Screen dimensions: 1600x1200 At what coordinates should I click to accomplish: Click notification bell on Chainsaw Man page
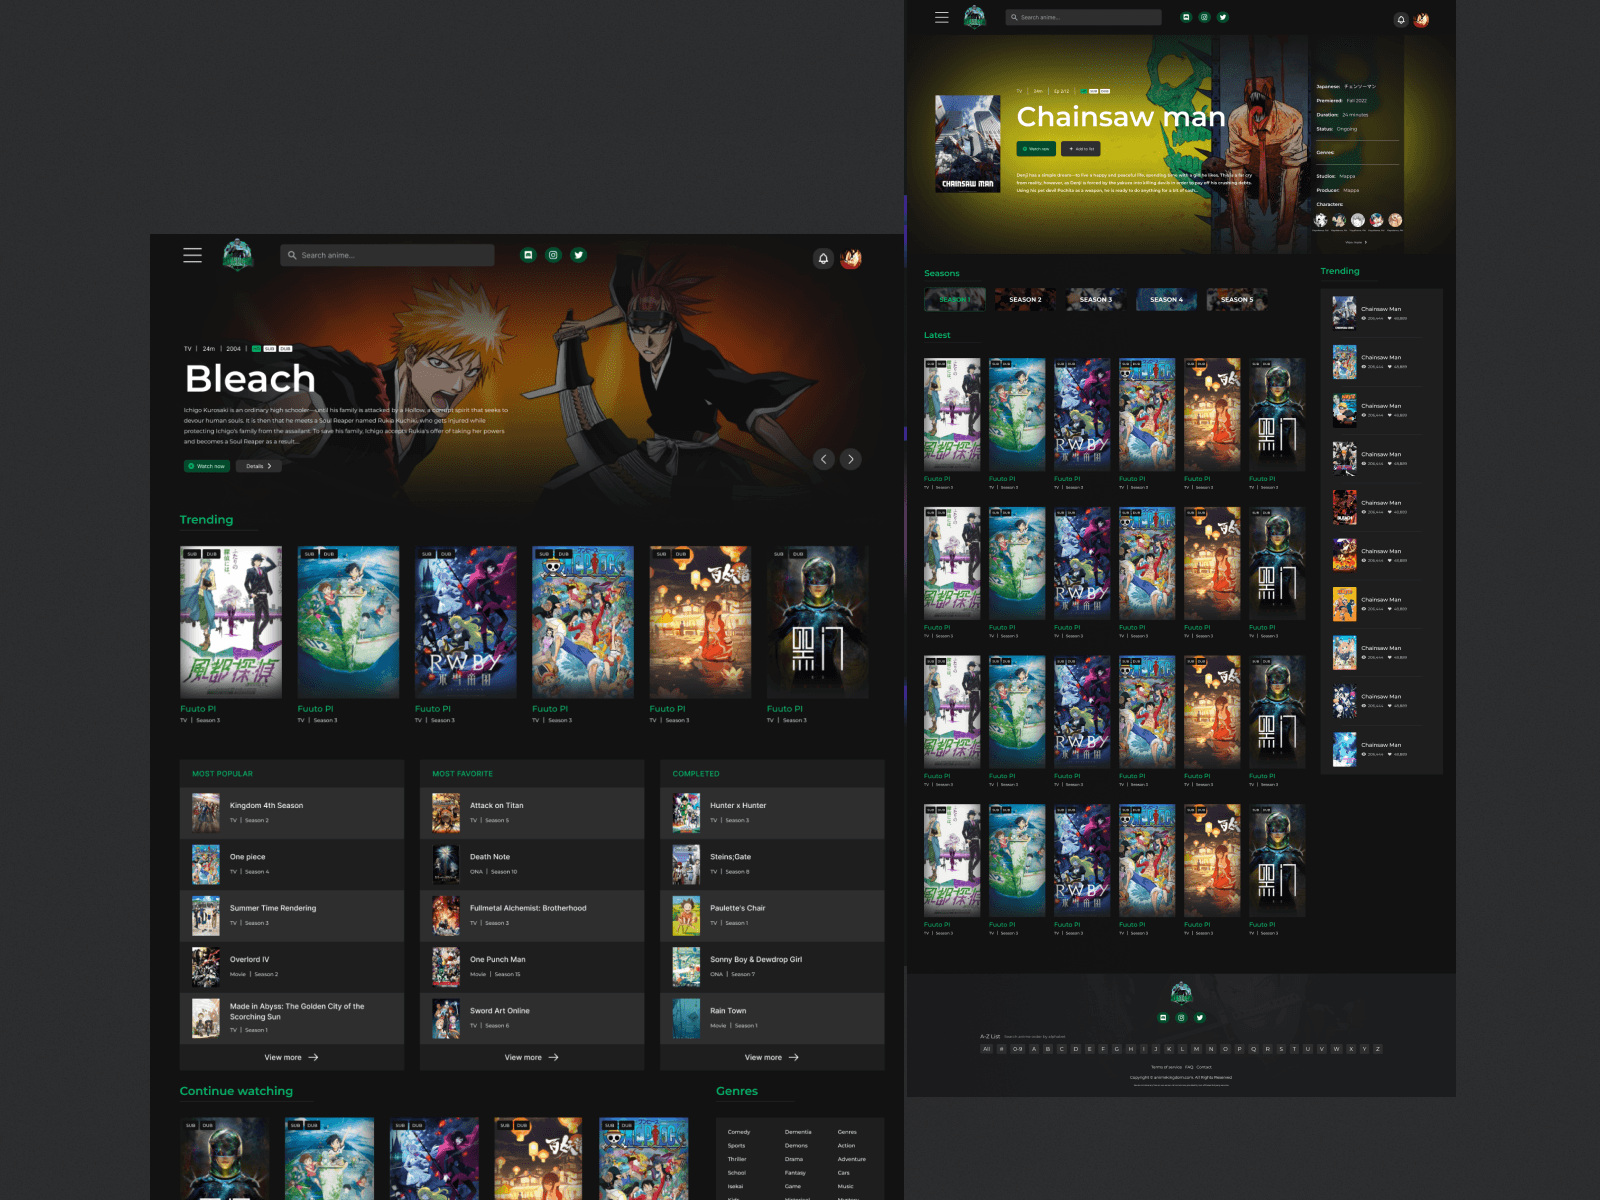click(x=1401, y=19)
